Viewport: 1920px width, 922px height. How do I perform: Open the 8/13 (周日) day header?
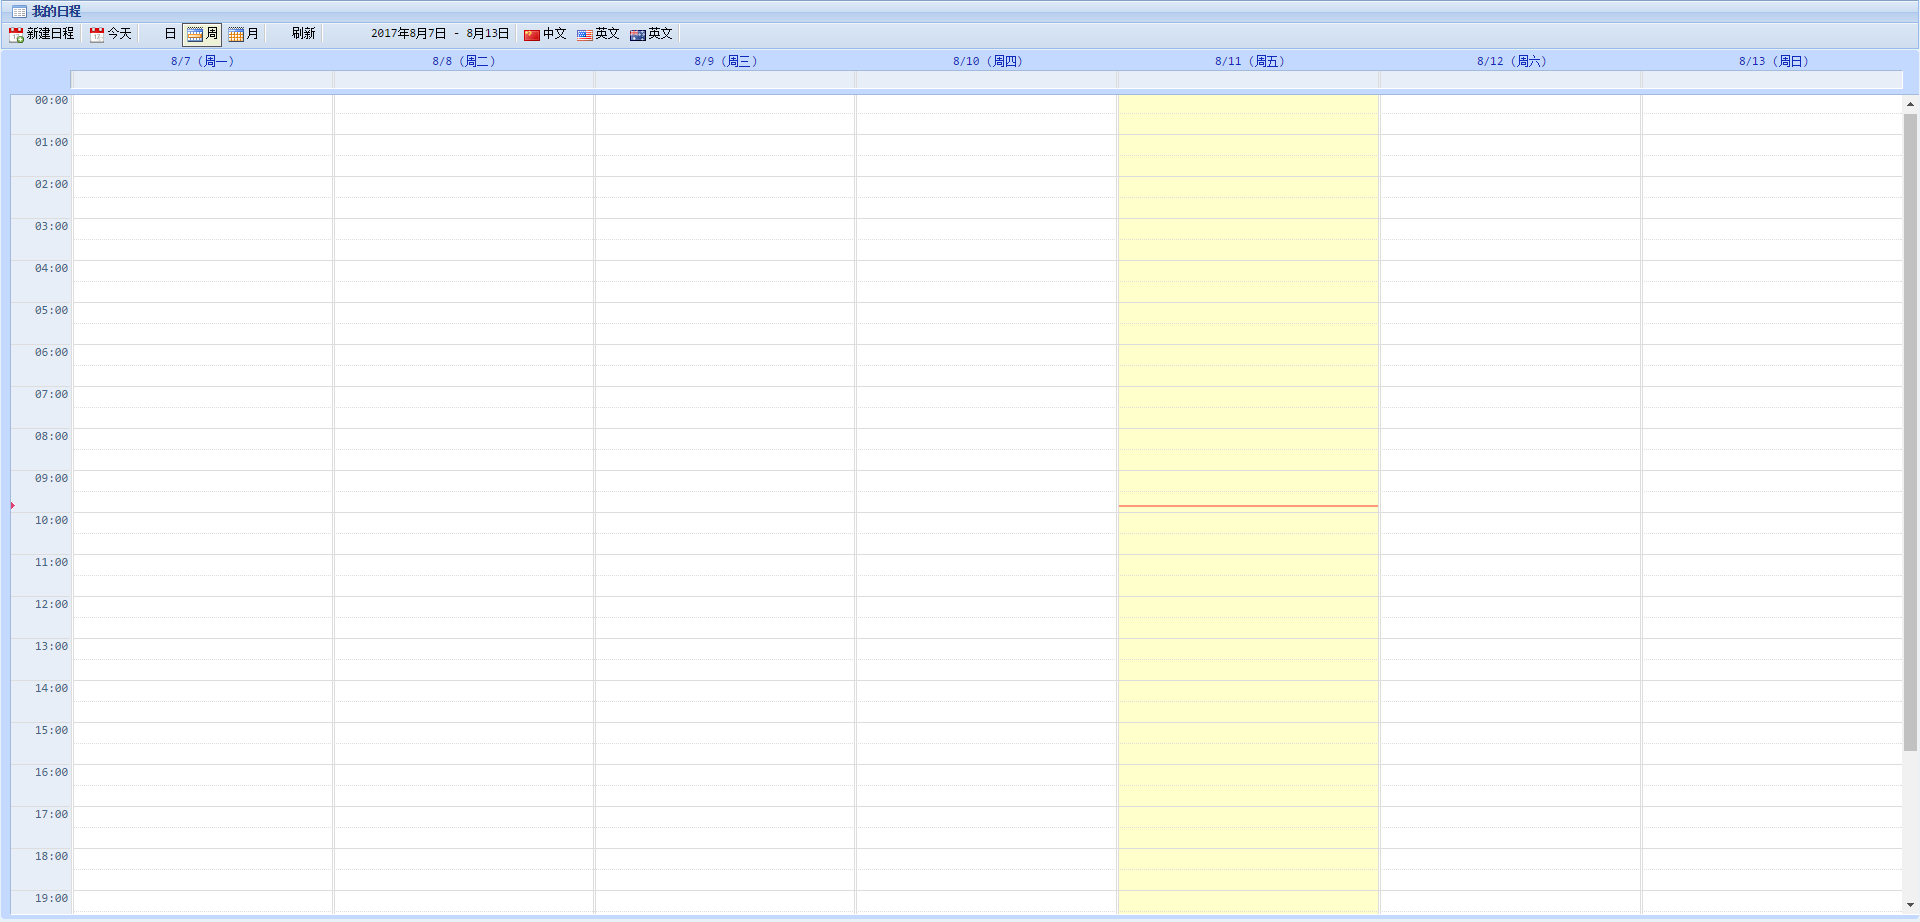tap(1774, 61)
